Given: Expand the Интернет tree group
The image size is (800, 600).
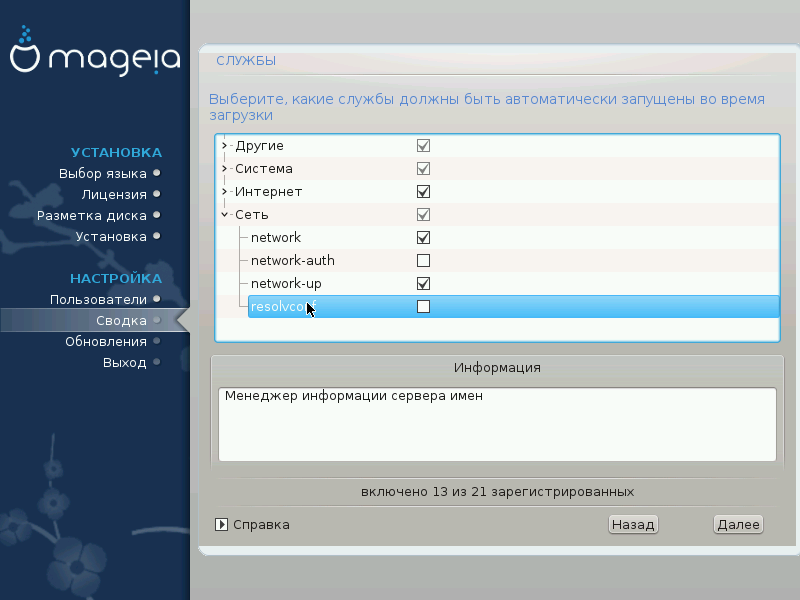Looking at the screenshot, I should click(x=224, y=191).
